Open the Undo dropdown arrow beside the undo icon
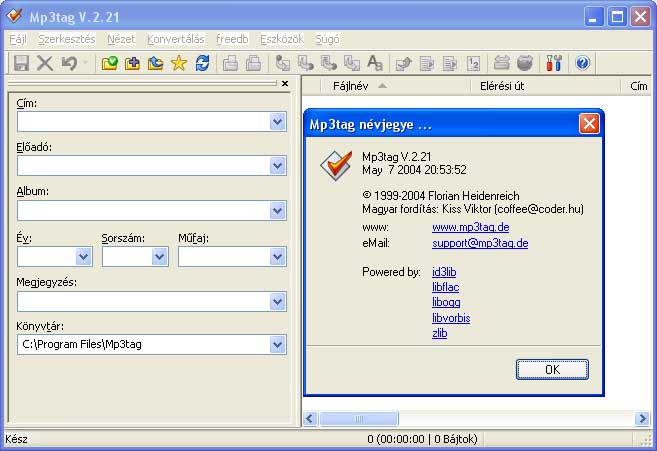 [x=85, y=63]
